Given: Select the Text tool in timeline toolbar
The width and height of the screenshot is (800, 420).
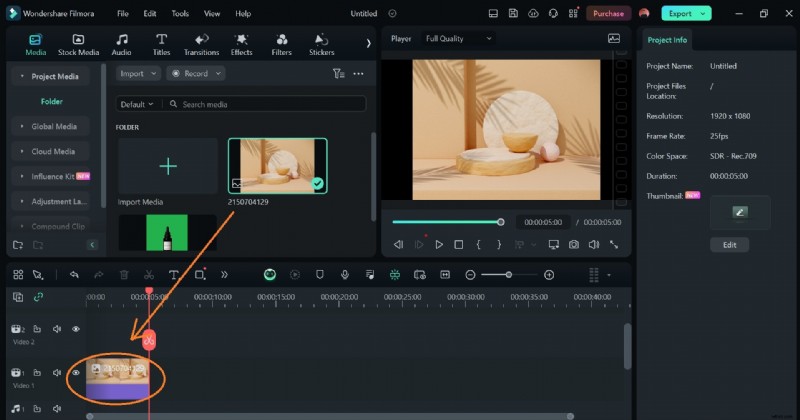Looking at the screenshot, I should pyautogui.click(x=174, y=274).
